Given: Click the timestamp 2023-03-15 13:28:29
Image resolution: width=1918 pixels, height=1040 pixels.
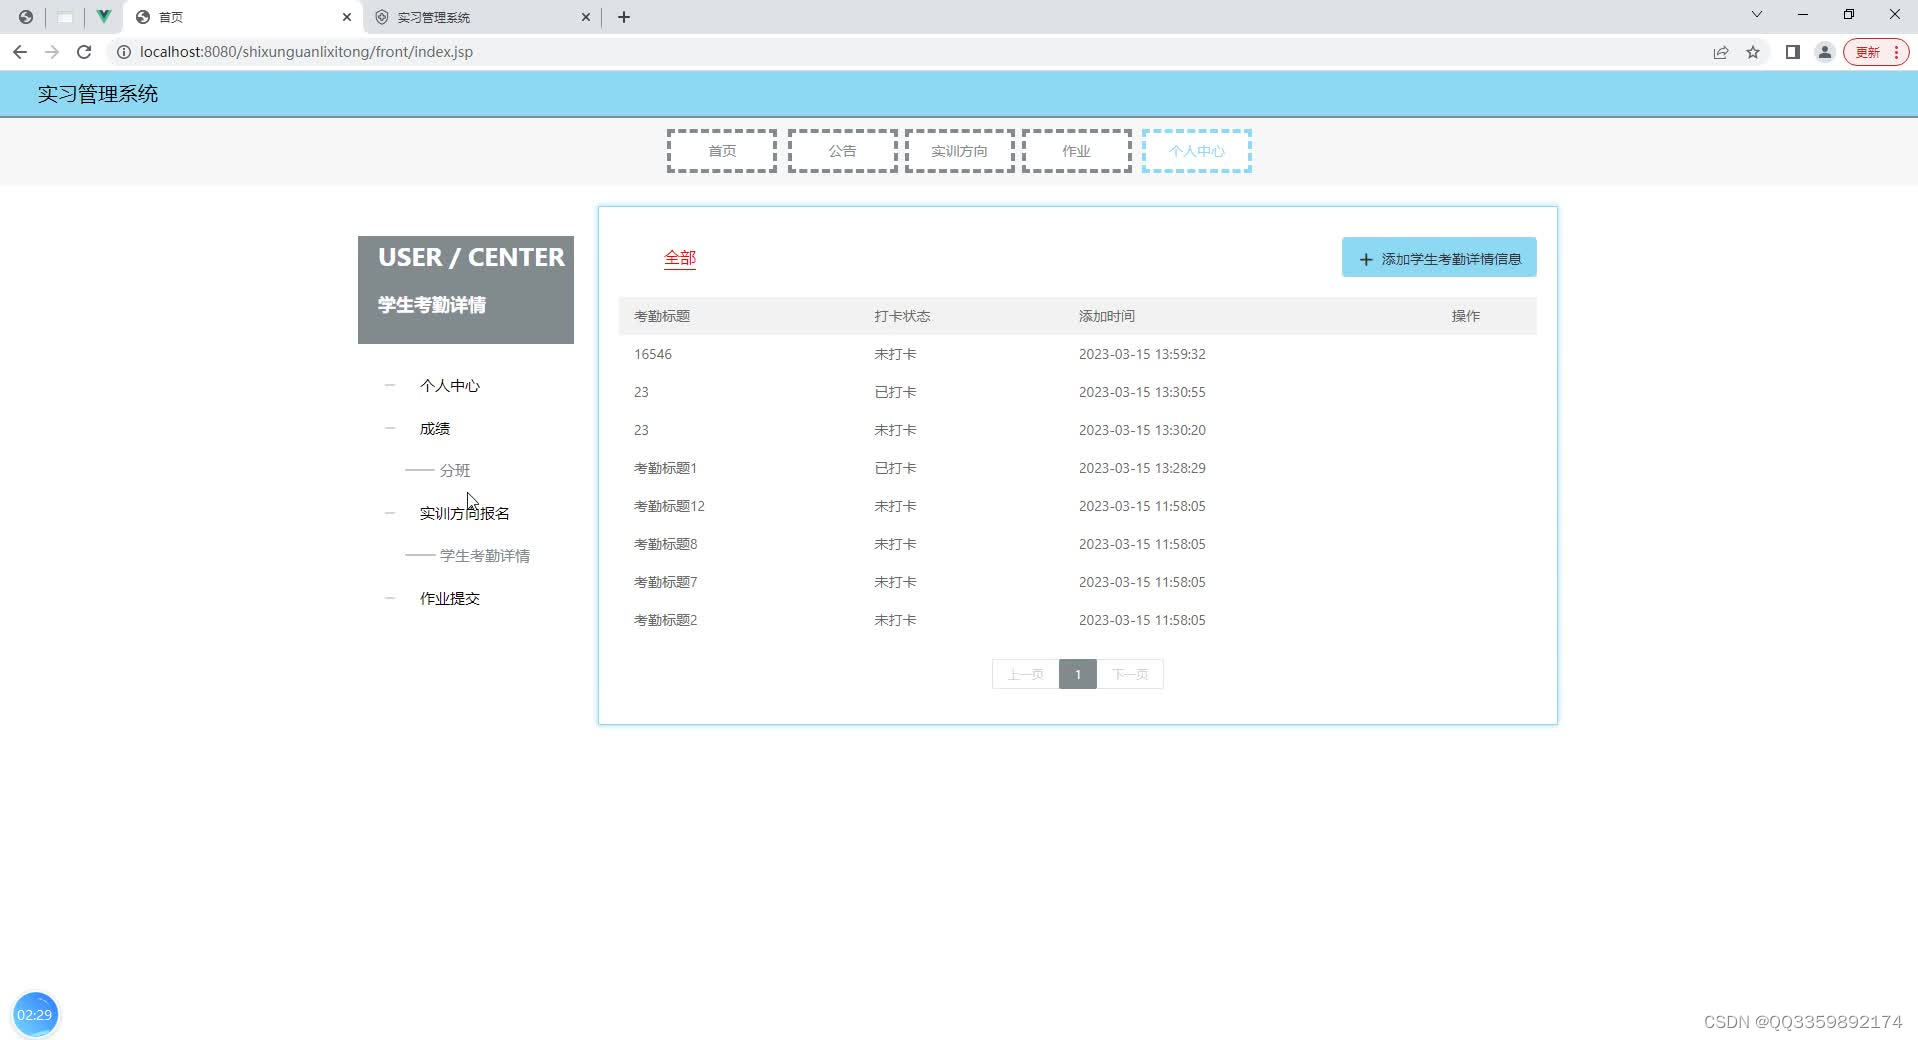Looking at the screenshot, I should point(1142,468).
